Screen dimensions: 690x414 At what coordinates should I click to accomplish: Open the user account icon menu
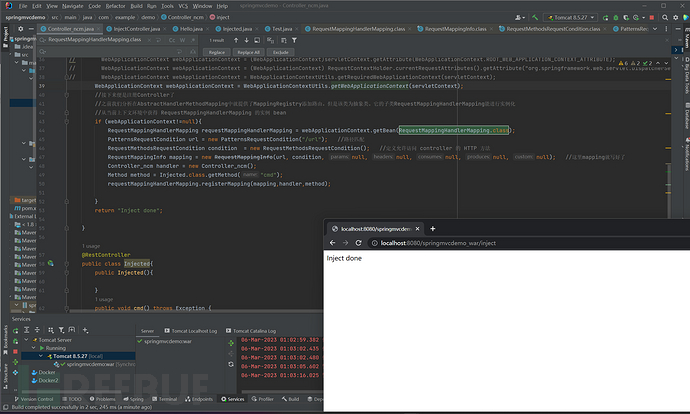pyautogui.click(x=520, y=18)
